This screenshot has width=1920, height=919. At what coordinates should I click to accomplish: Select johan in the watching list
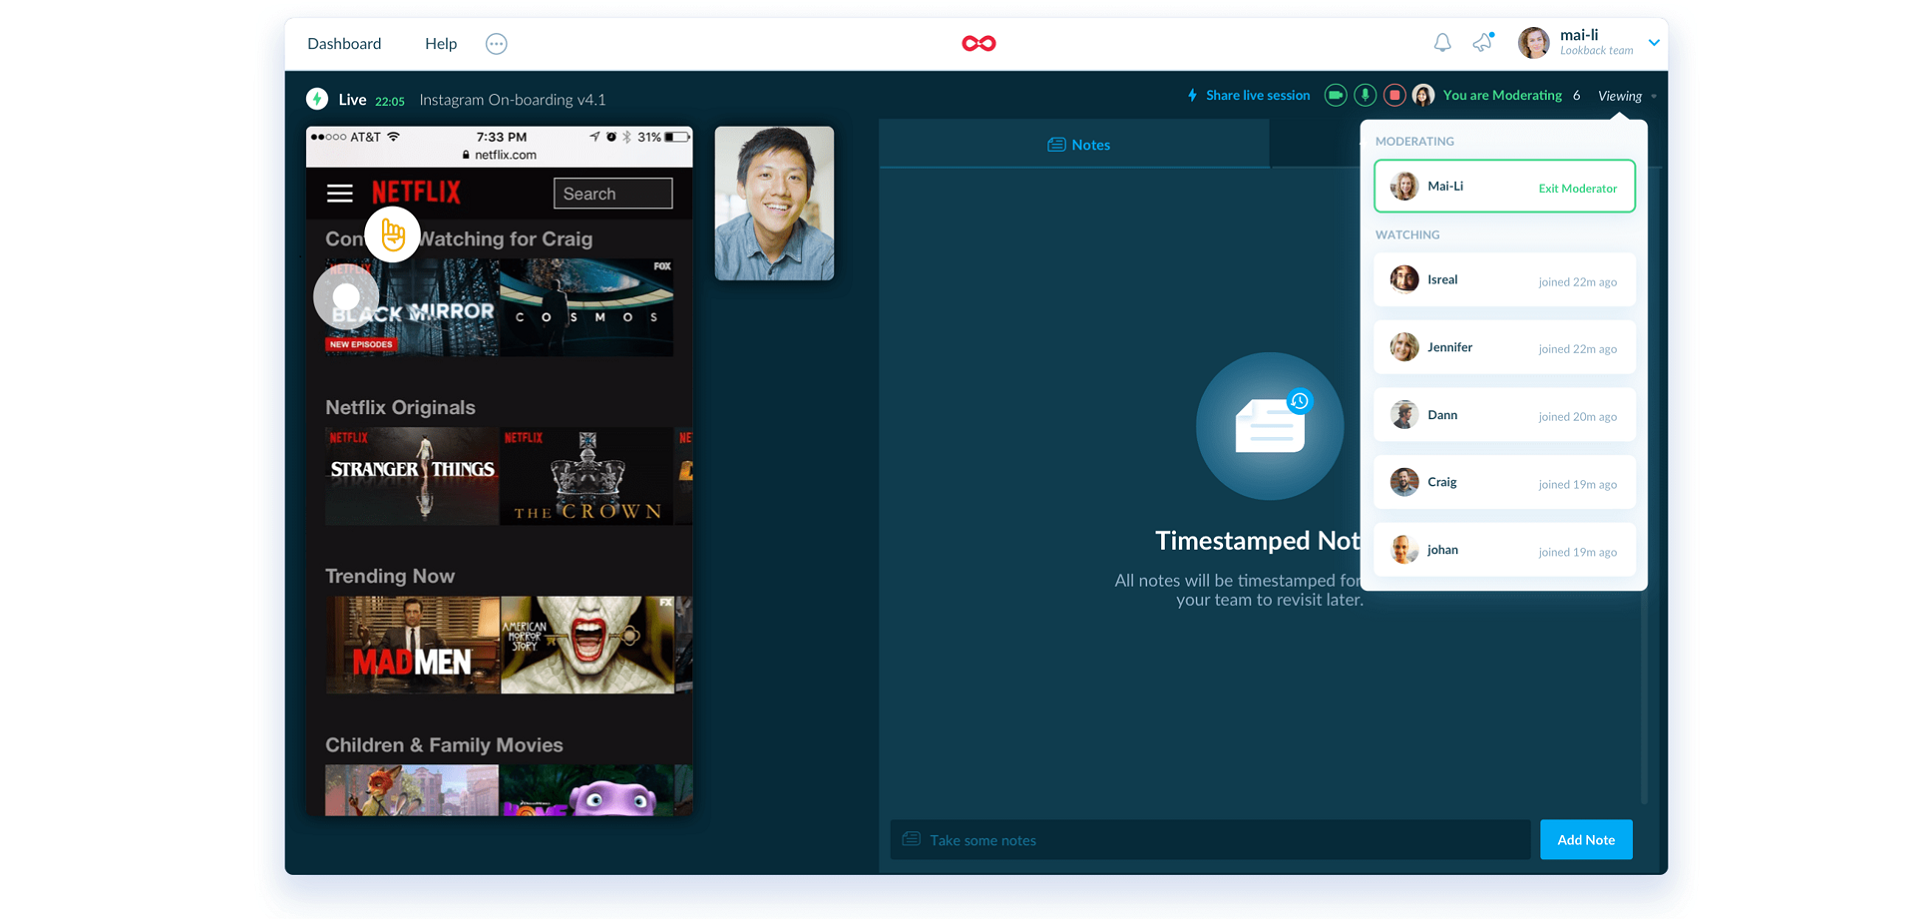(1504, 550)
